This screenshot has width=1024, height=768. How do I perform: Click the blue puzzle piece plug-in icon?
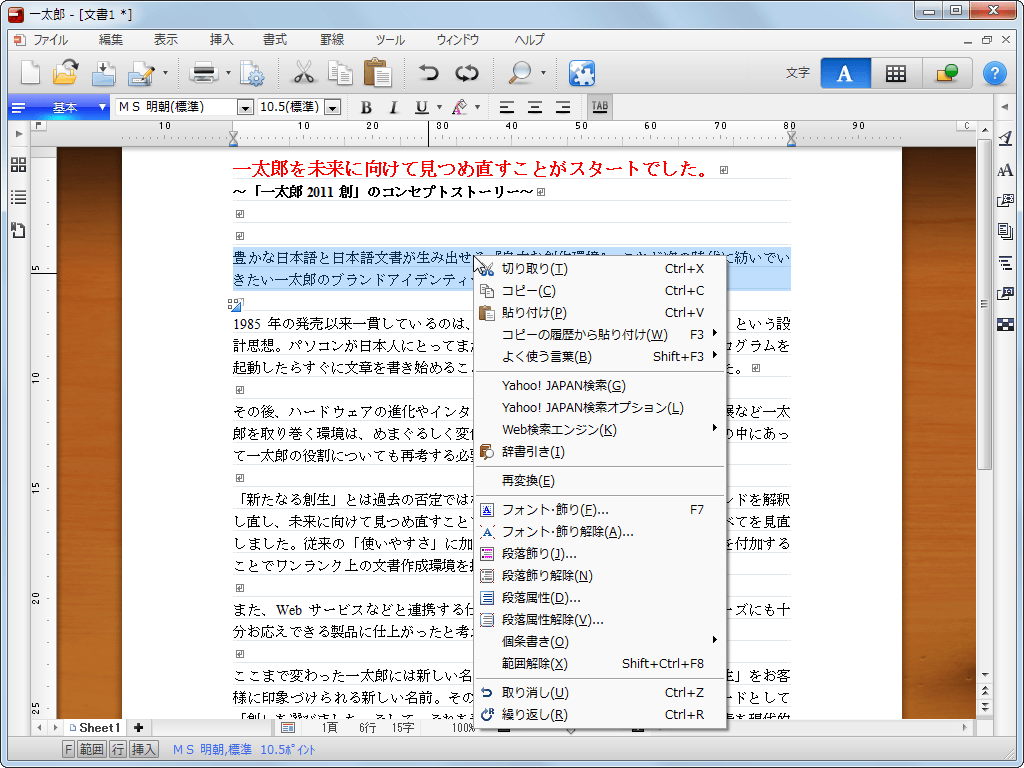(x=581, y=73)
